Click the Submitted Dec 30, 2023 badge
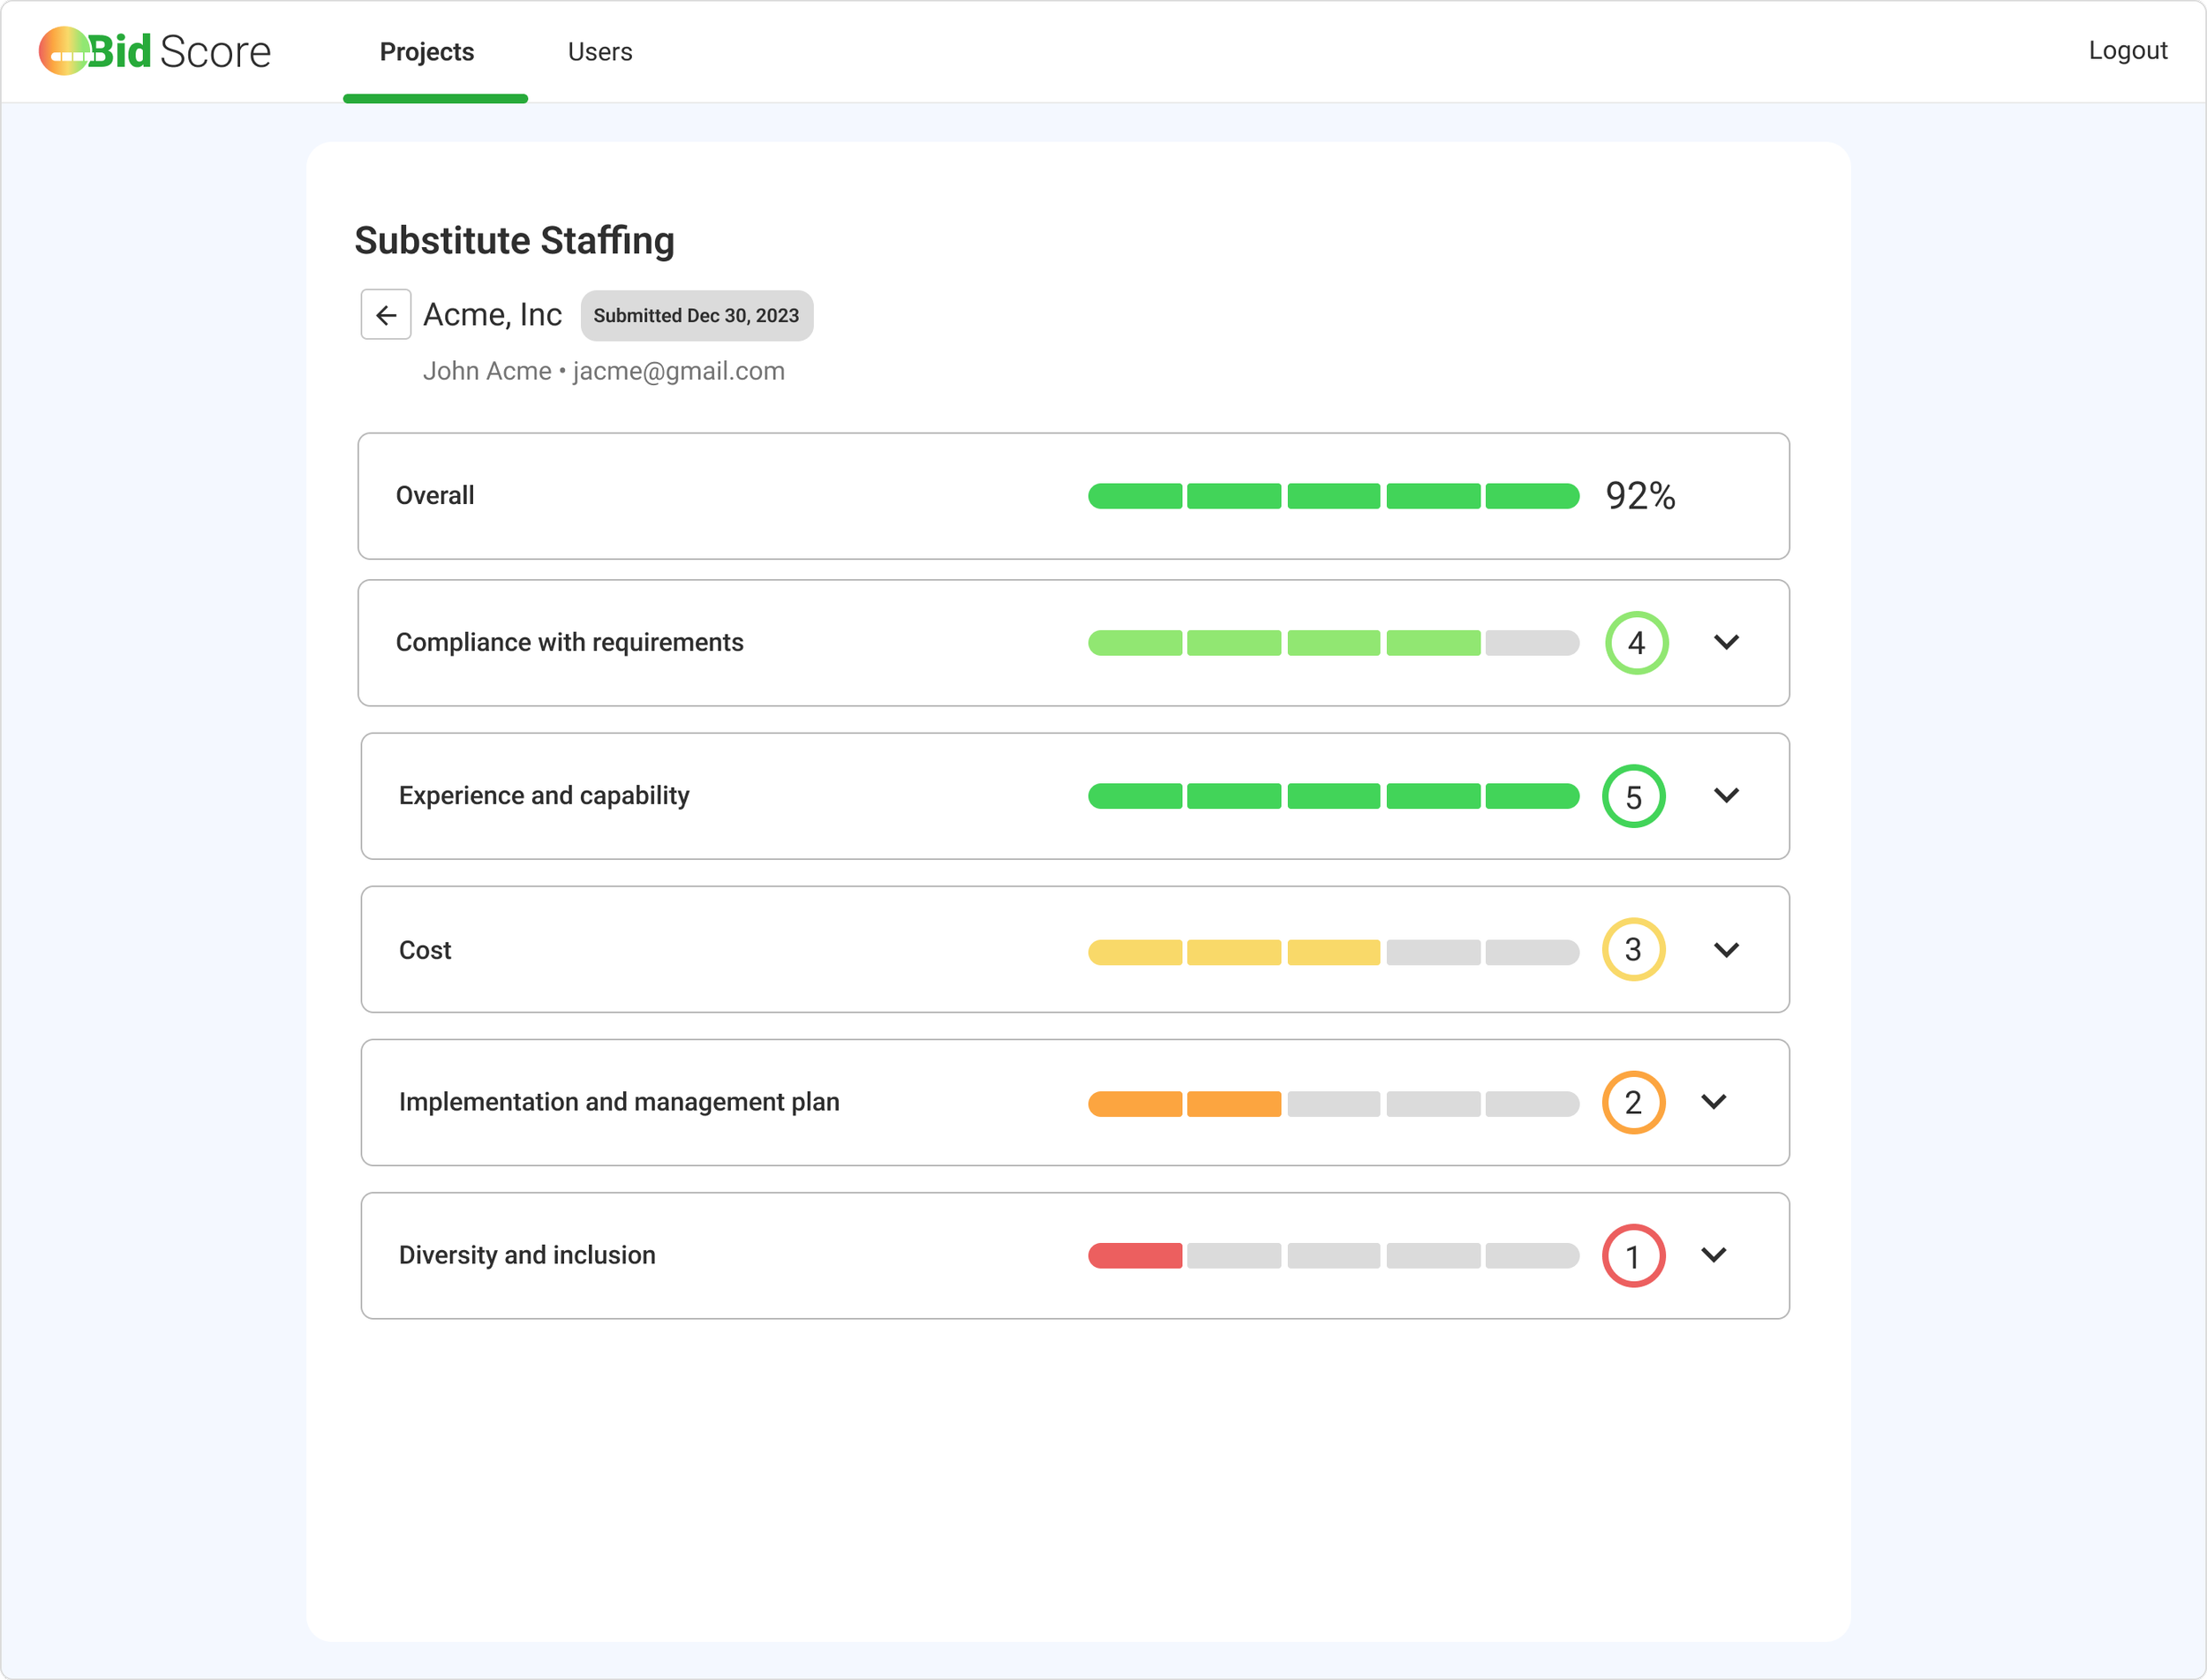Screen dimensions: 2207x1680 697,316
